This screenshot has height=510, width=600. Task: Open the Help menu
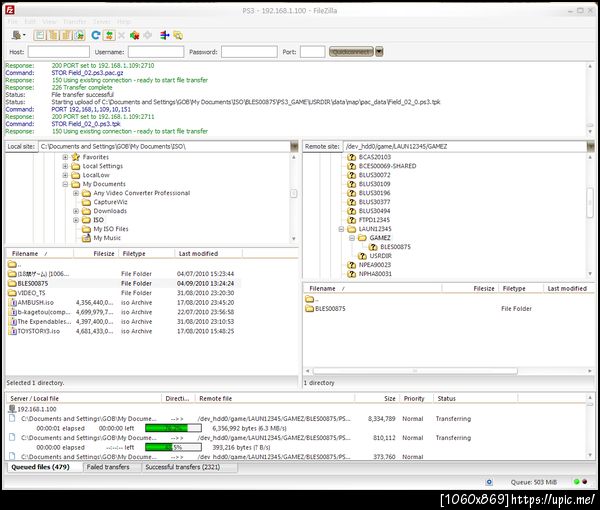pos(124,22)
